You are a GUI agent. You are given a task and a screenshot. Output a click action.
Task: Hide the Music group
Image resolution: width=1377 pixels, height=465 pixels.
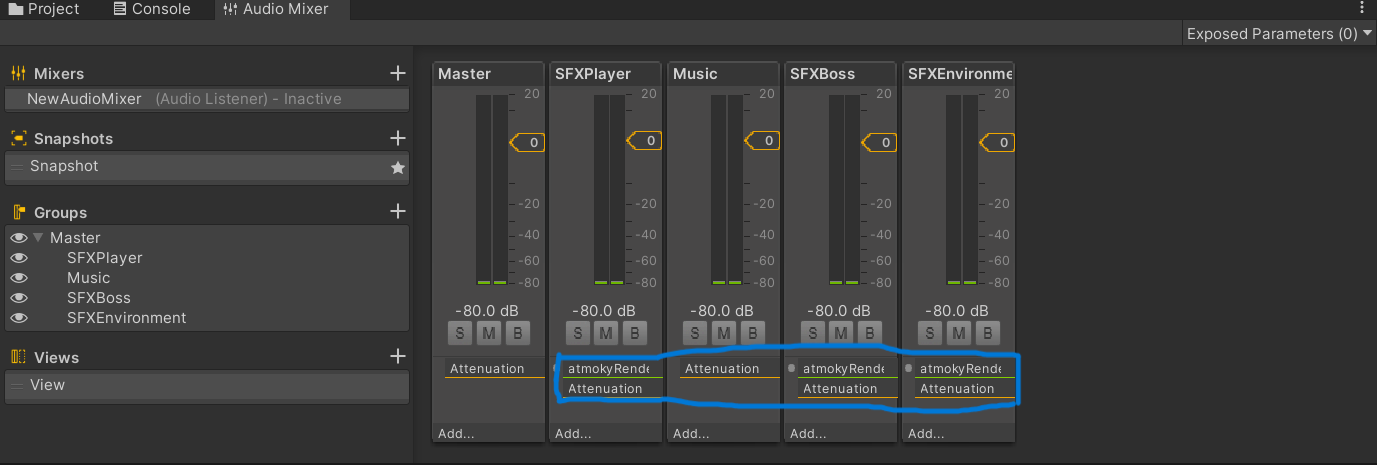coord(18,278)
